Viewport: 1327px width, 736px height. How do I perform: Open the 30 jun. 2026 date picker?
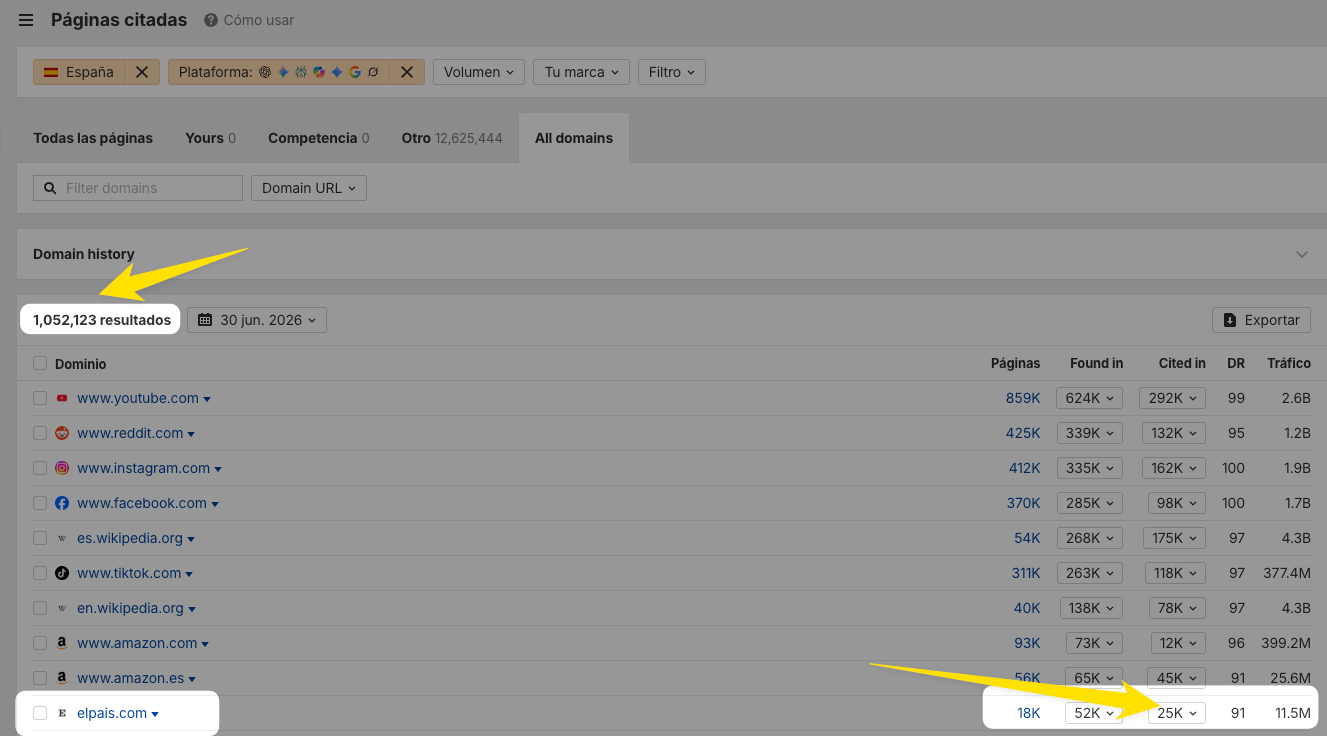[257, 320]
